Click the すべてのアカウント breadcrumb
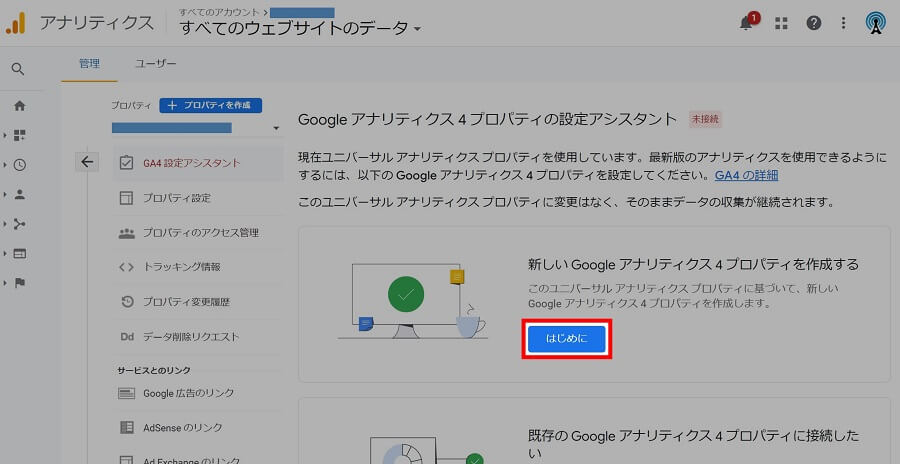 218,11
